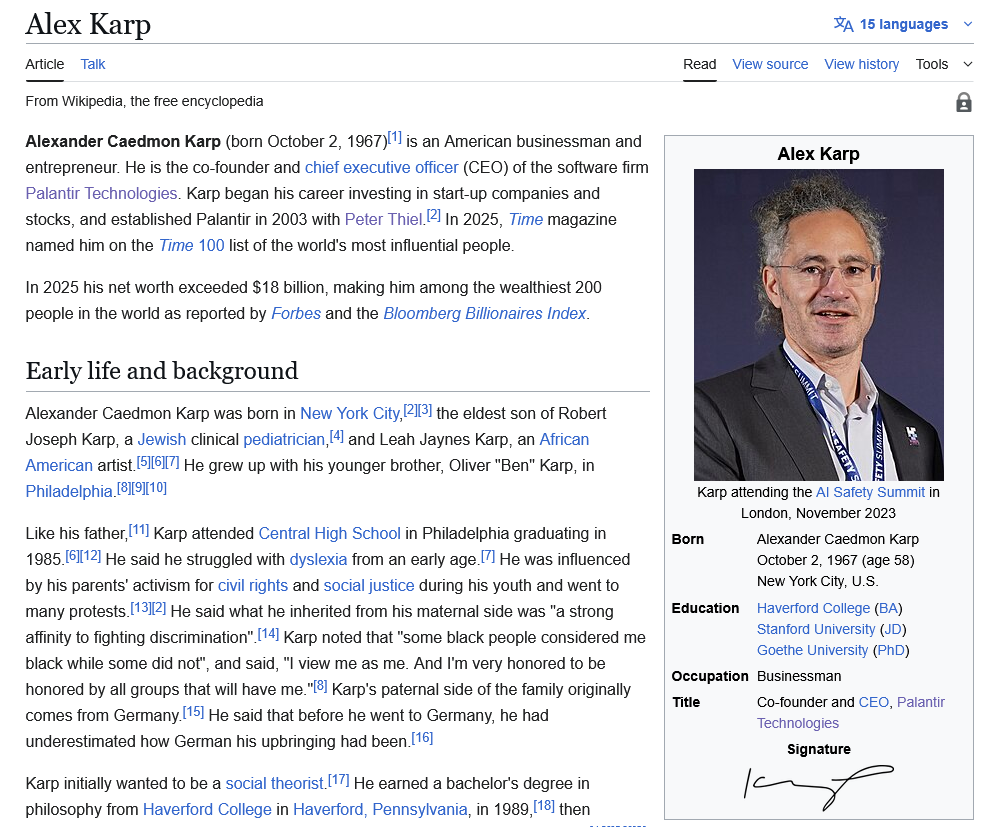Click the Alex Karp page title
Viewport: 985px width, 827px height.
click(x=88, y=24)
